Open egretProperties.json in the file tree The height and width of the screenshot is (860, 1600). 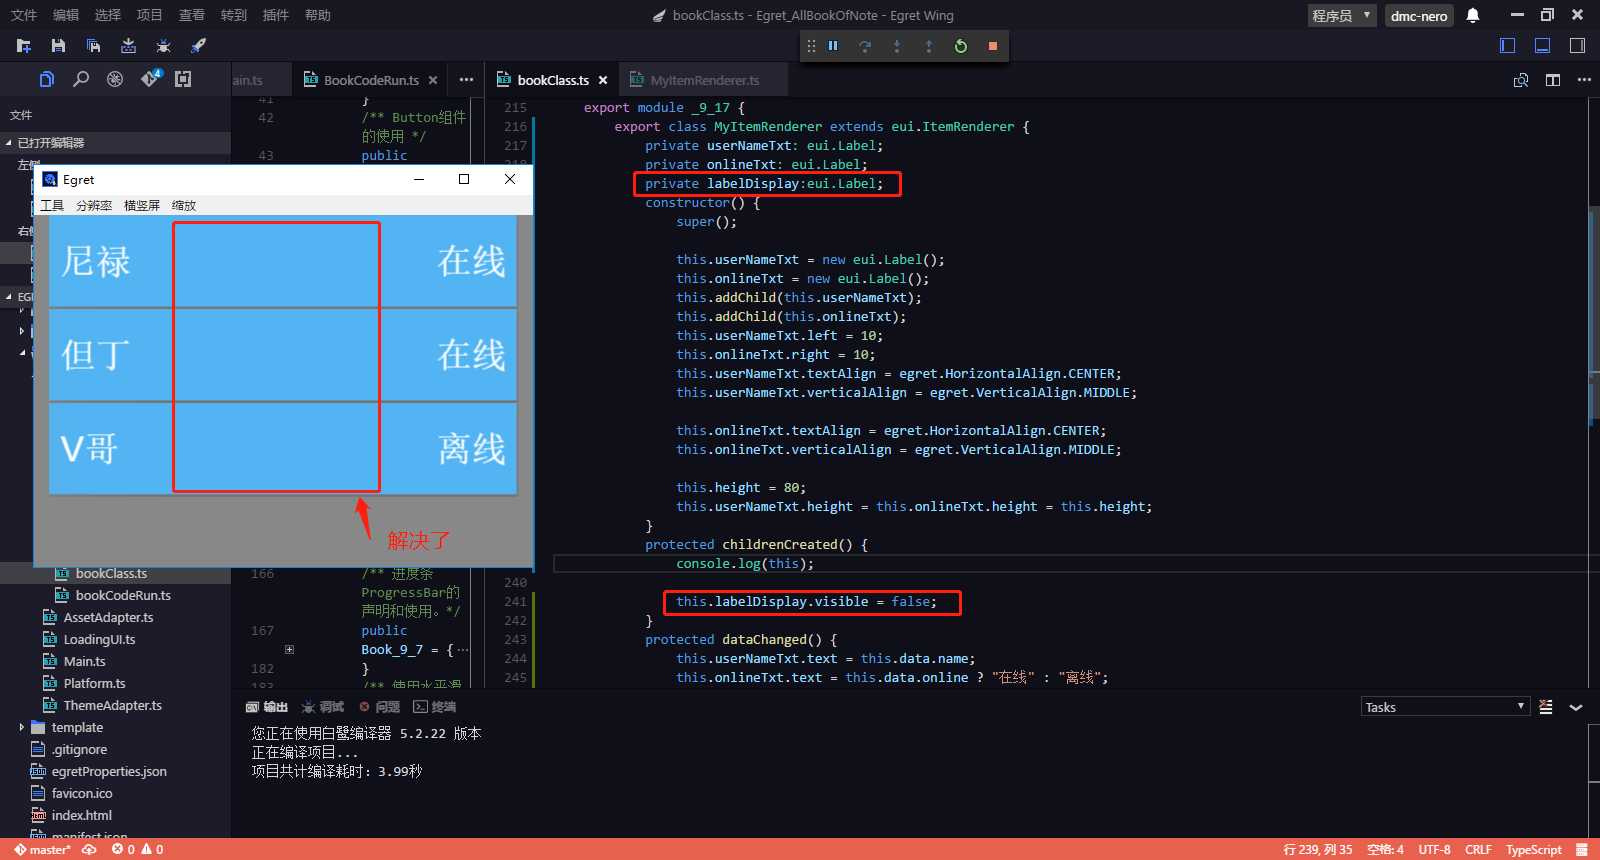point(109,771)
